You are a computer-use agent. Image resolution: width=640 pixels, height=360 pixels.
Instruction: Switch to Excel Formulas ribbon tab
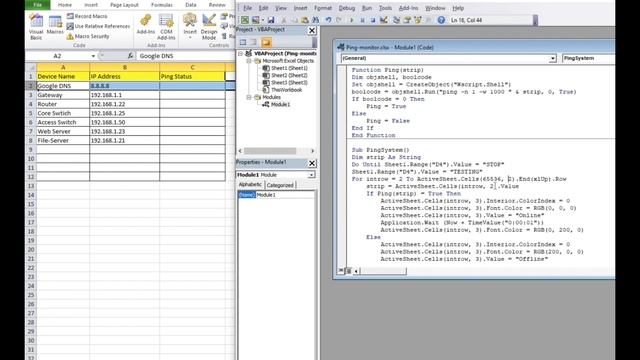pyautogui.click(x=162, y=5)
